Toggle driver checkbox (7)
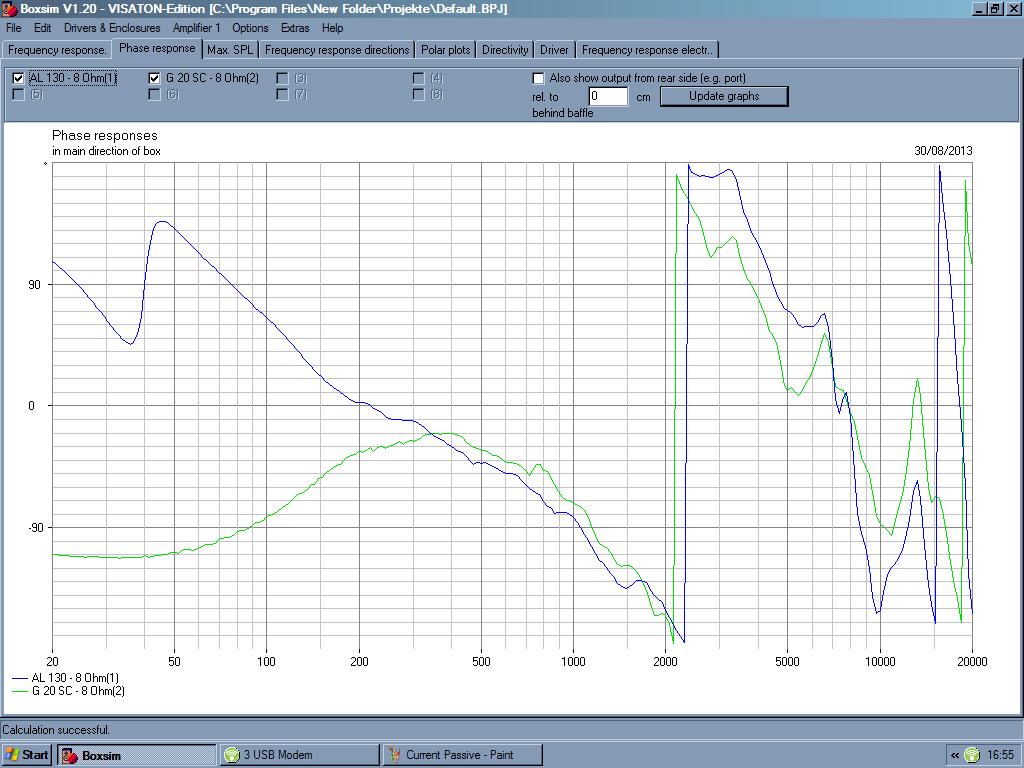This screenshot has width=1024, height=768. point(282,95)
